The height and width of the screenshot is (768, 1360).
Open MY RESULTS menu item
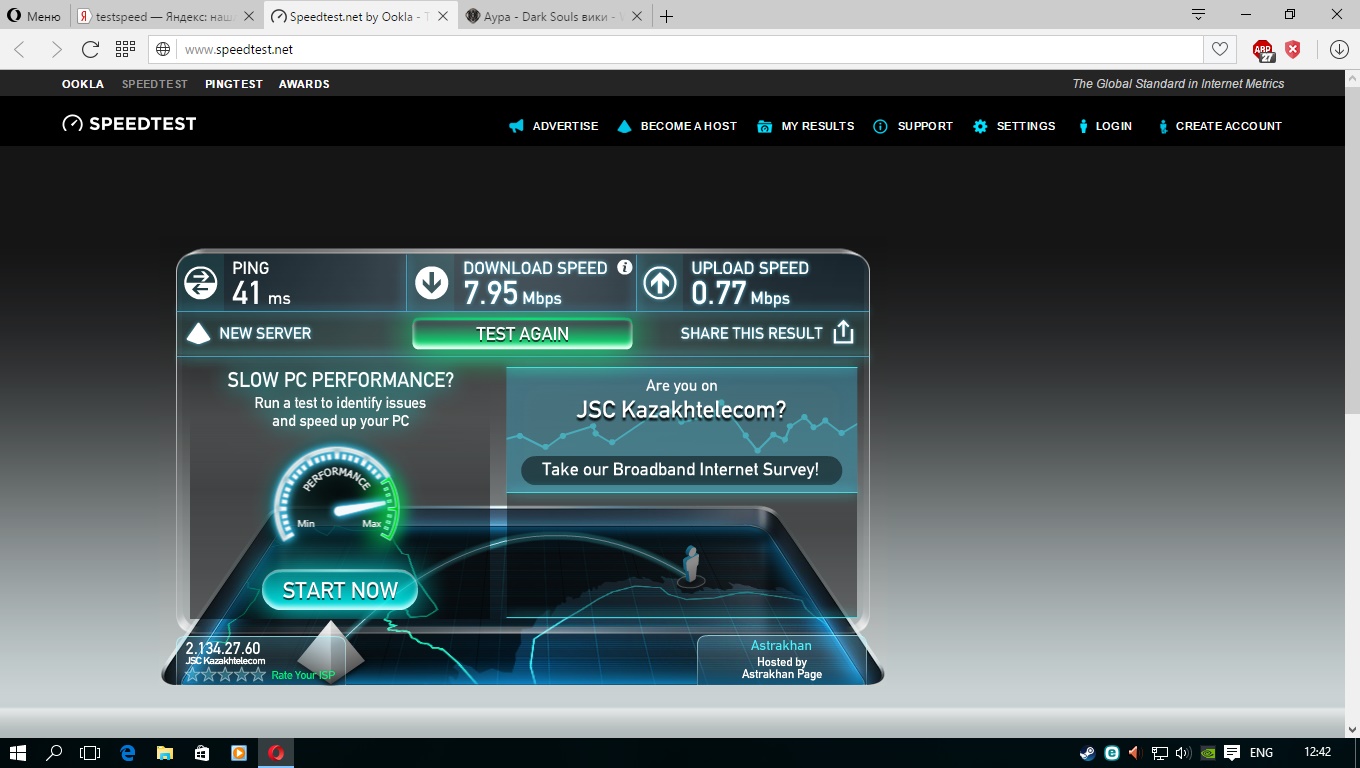click(806, 126)
